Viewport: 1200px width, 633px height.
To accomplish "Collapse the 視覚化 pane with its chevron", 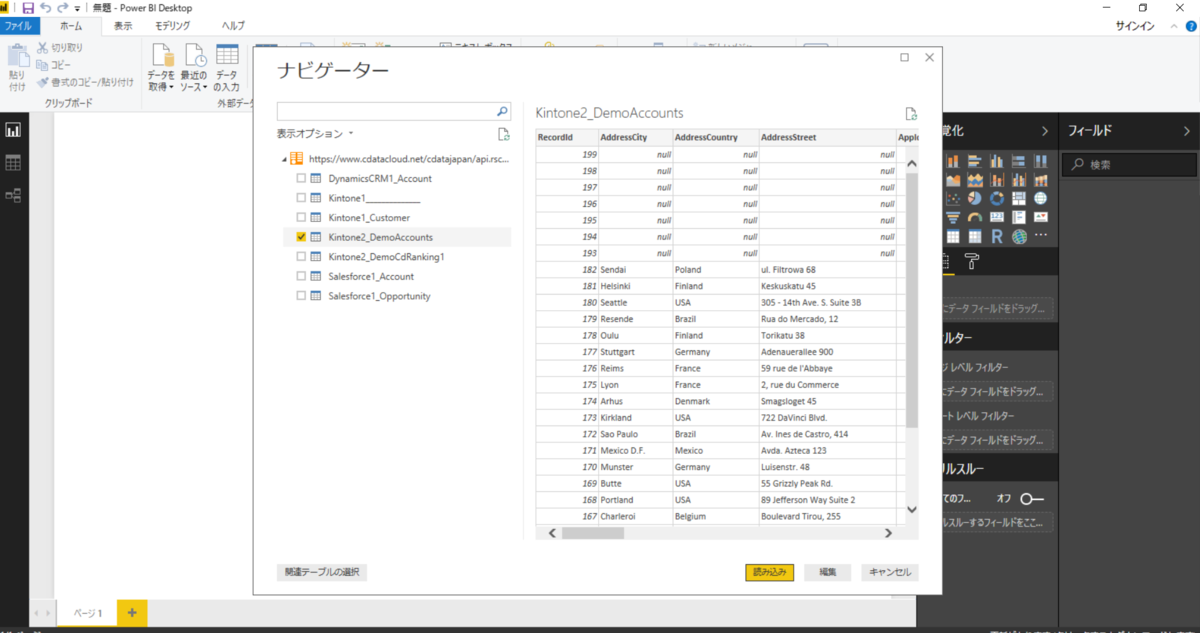I will click(x=1046, y=130).
